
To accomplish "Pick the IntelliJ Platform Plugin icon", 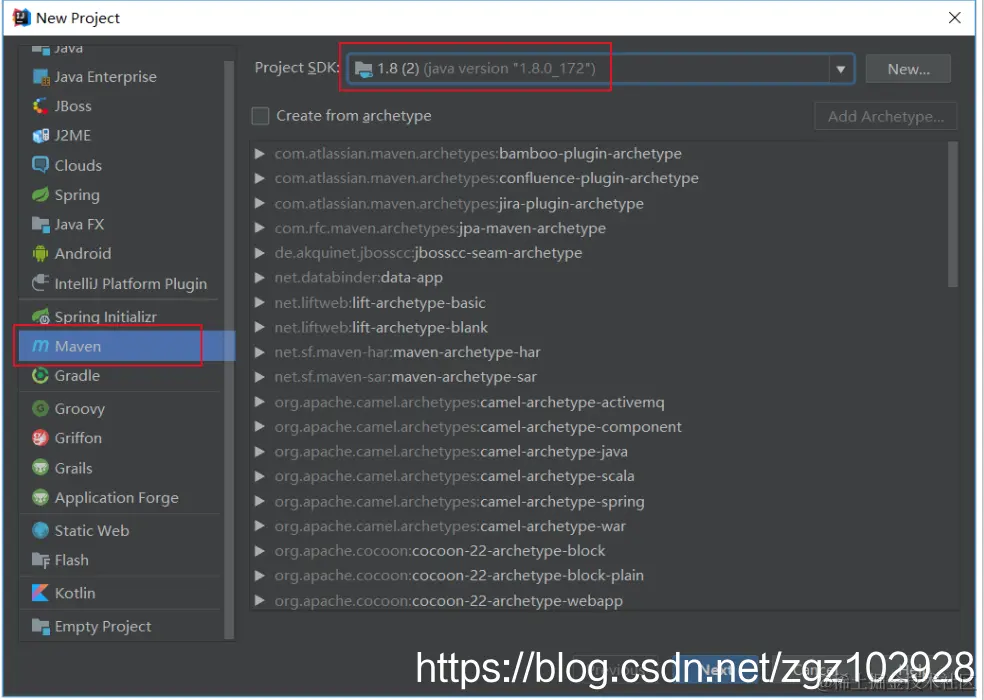I will click(41, 283).
